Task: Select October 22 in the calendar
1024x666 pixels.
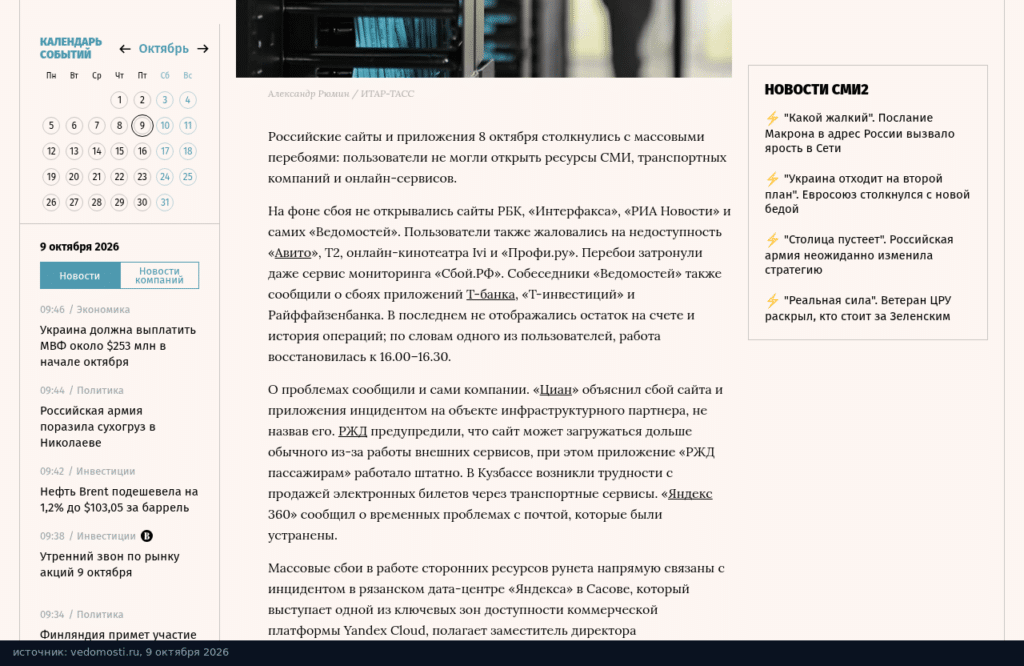Action: pyautogui.click(x=120, y=177)
